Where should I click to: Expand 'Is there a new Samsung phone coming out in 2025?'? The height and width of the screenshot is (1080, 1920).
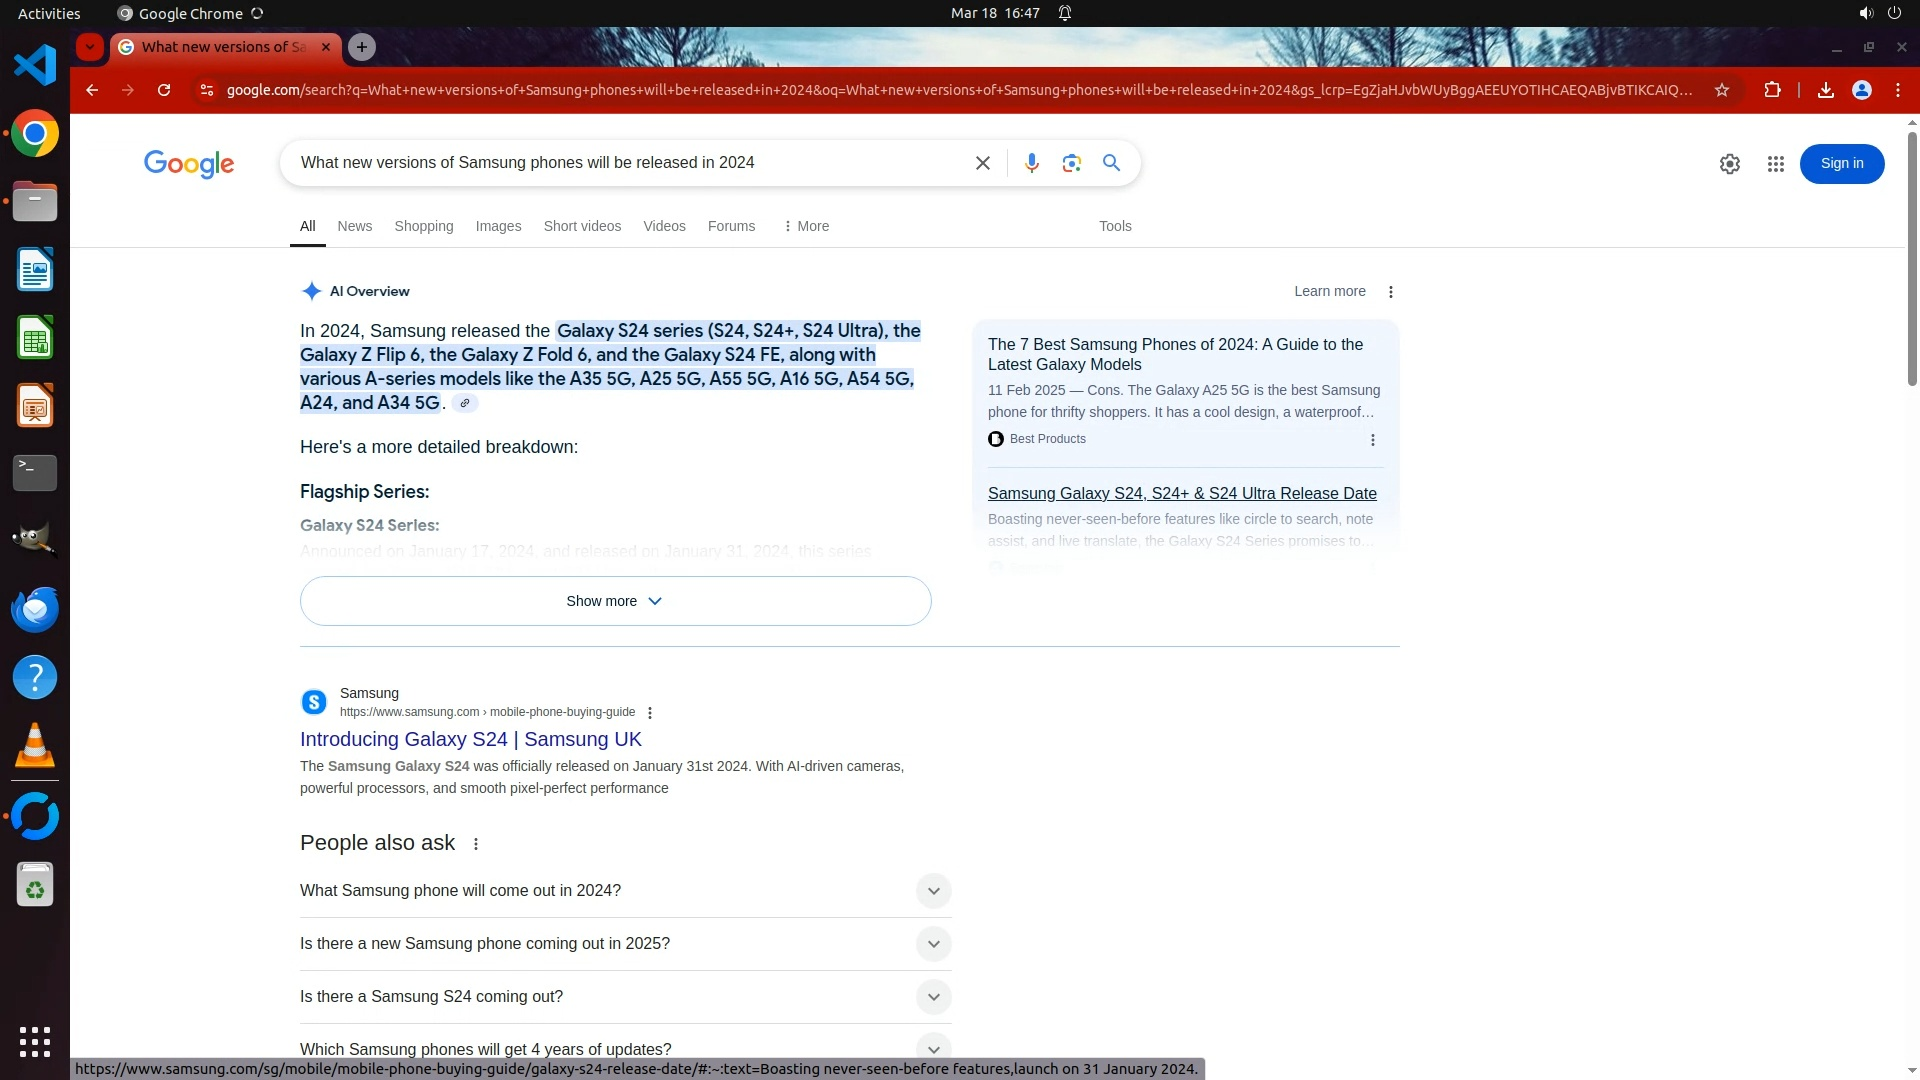click(x=932, y=944)
